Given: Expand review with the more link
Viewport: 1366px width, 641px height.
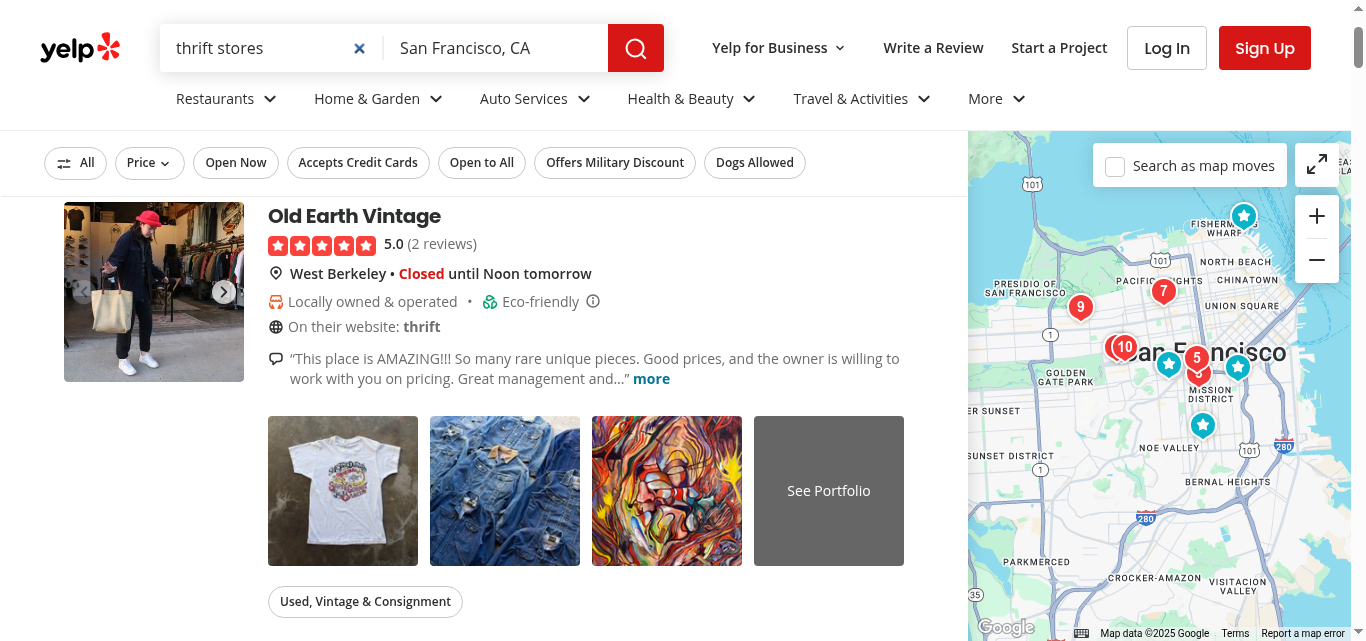Looking at the screenshot, I should coord(651,379).
